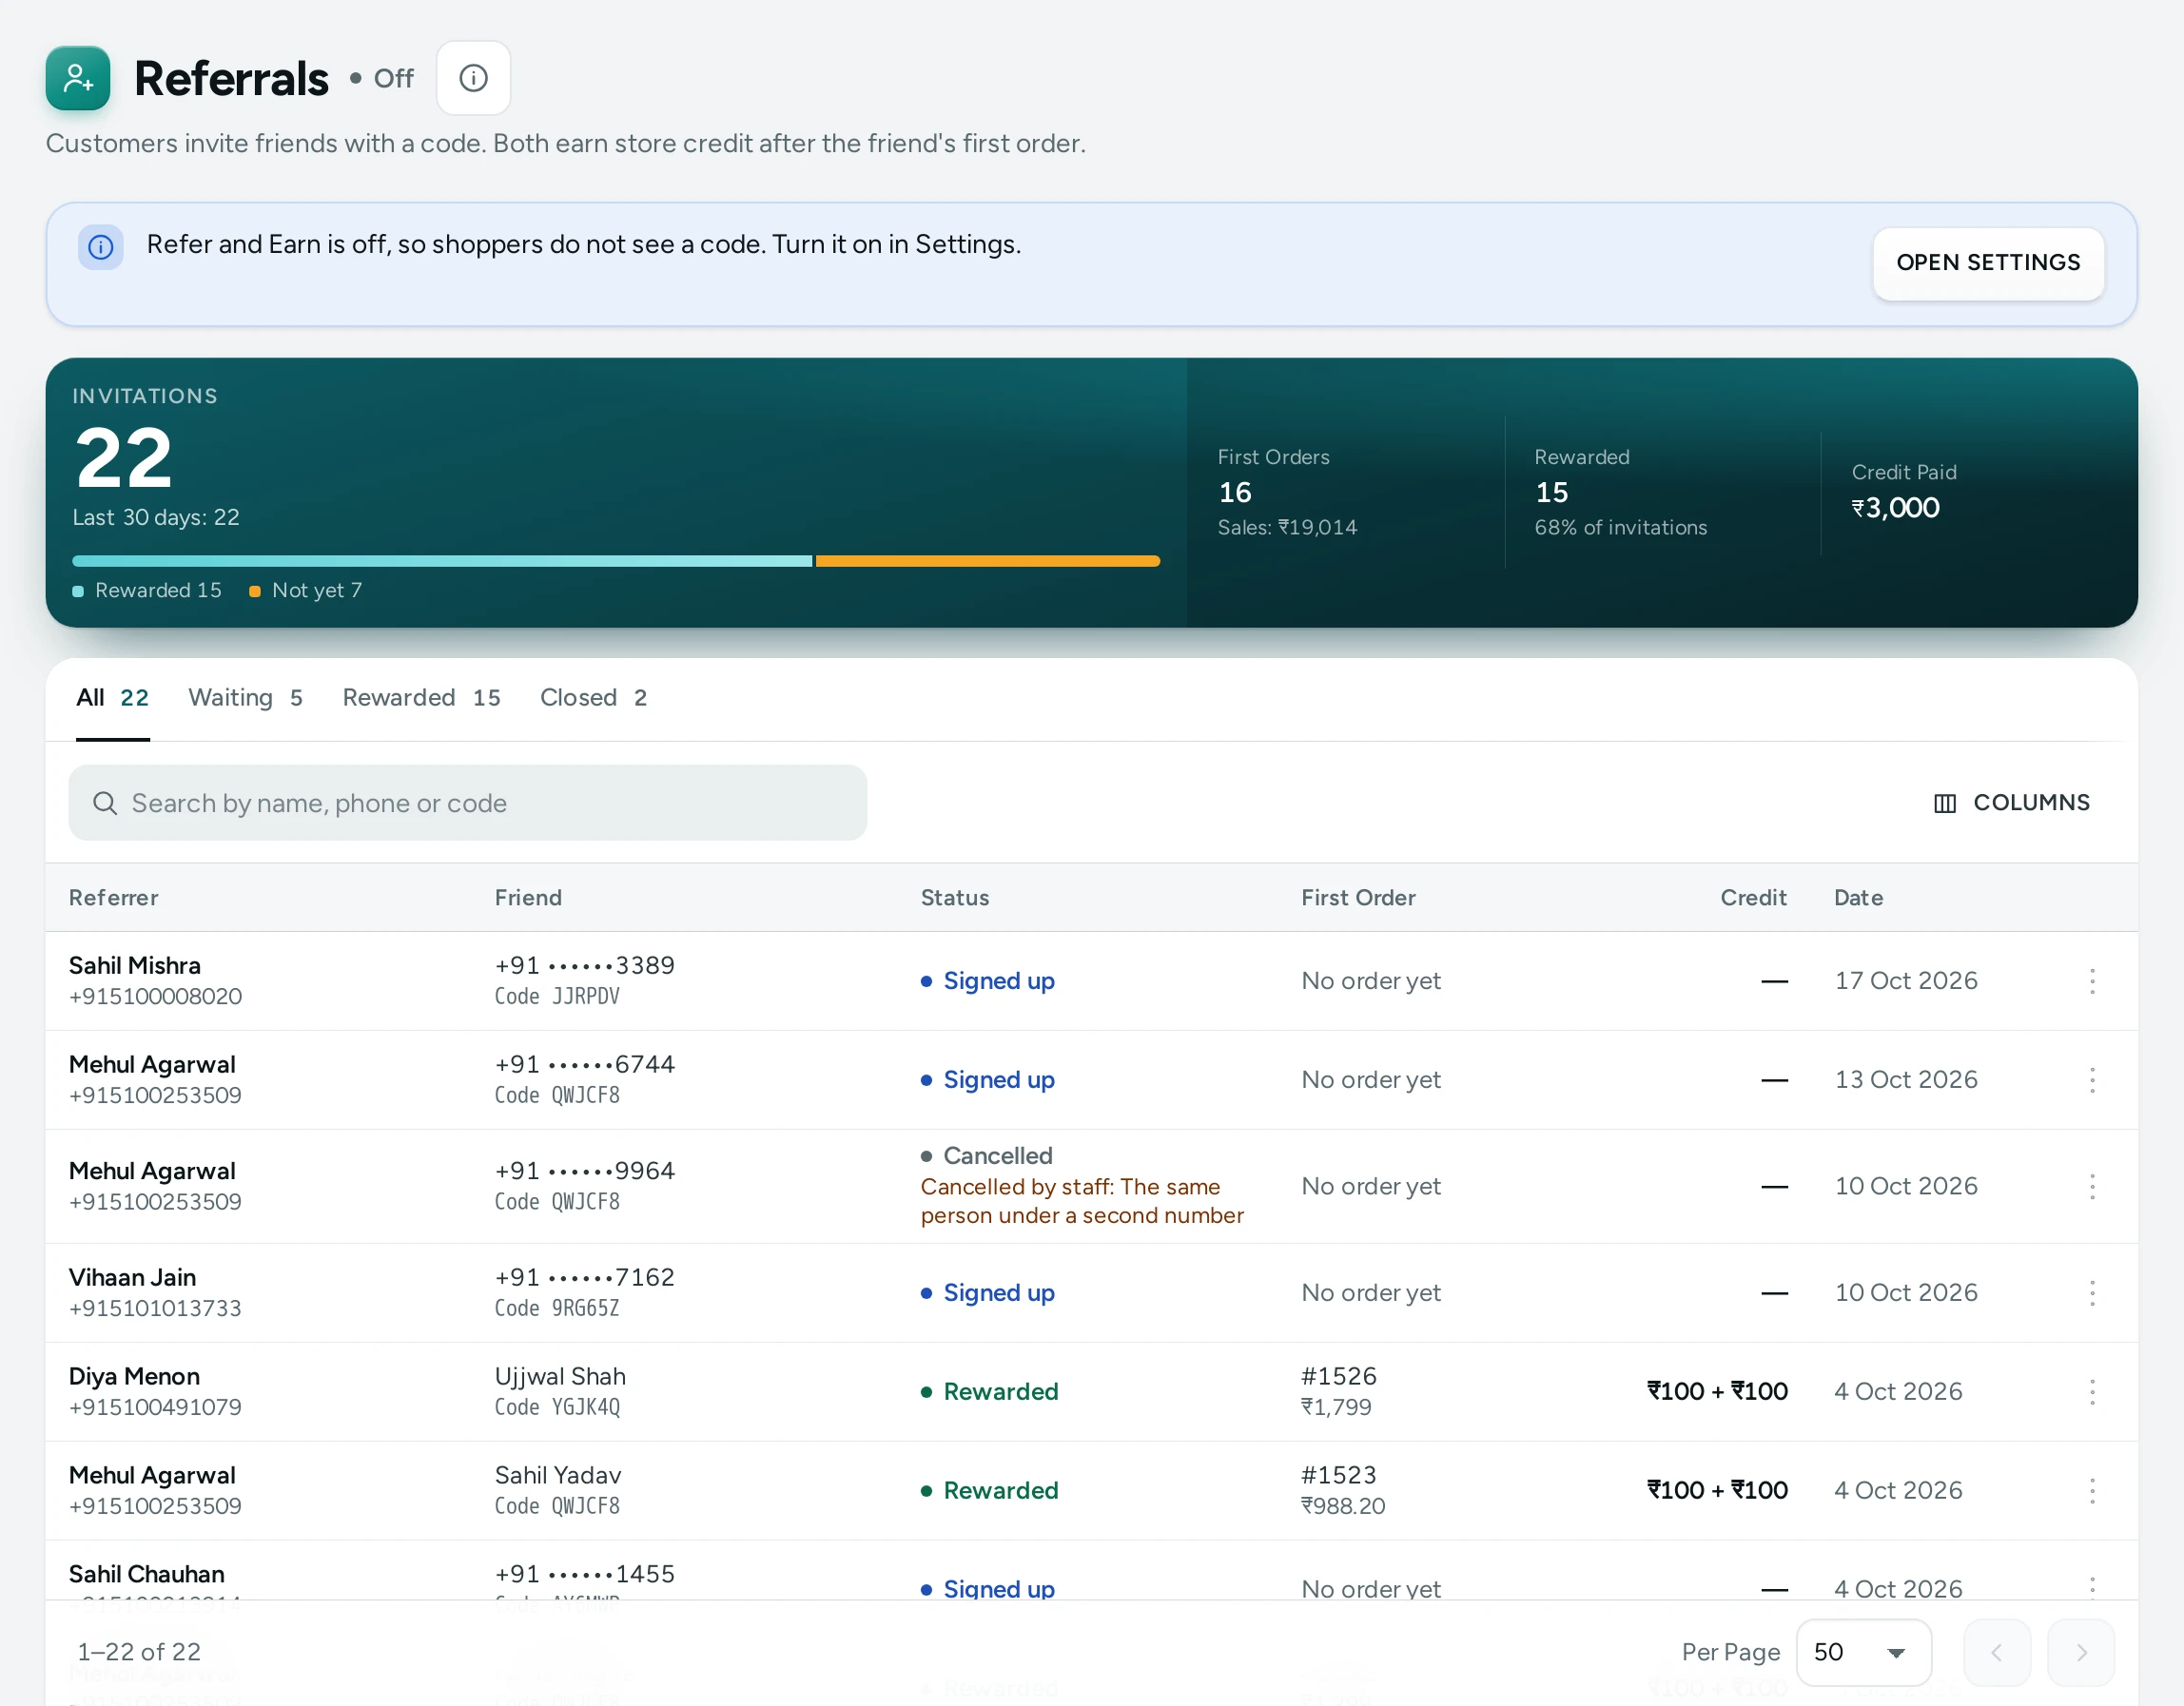
Task: Click the Referrals green person-plus icon
Action: pos(78,78)
